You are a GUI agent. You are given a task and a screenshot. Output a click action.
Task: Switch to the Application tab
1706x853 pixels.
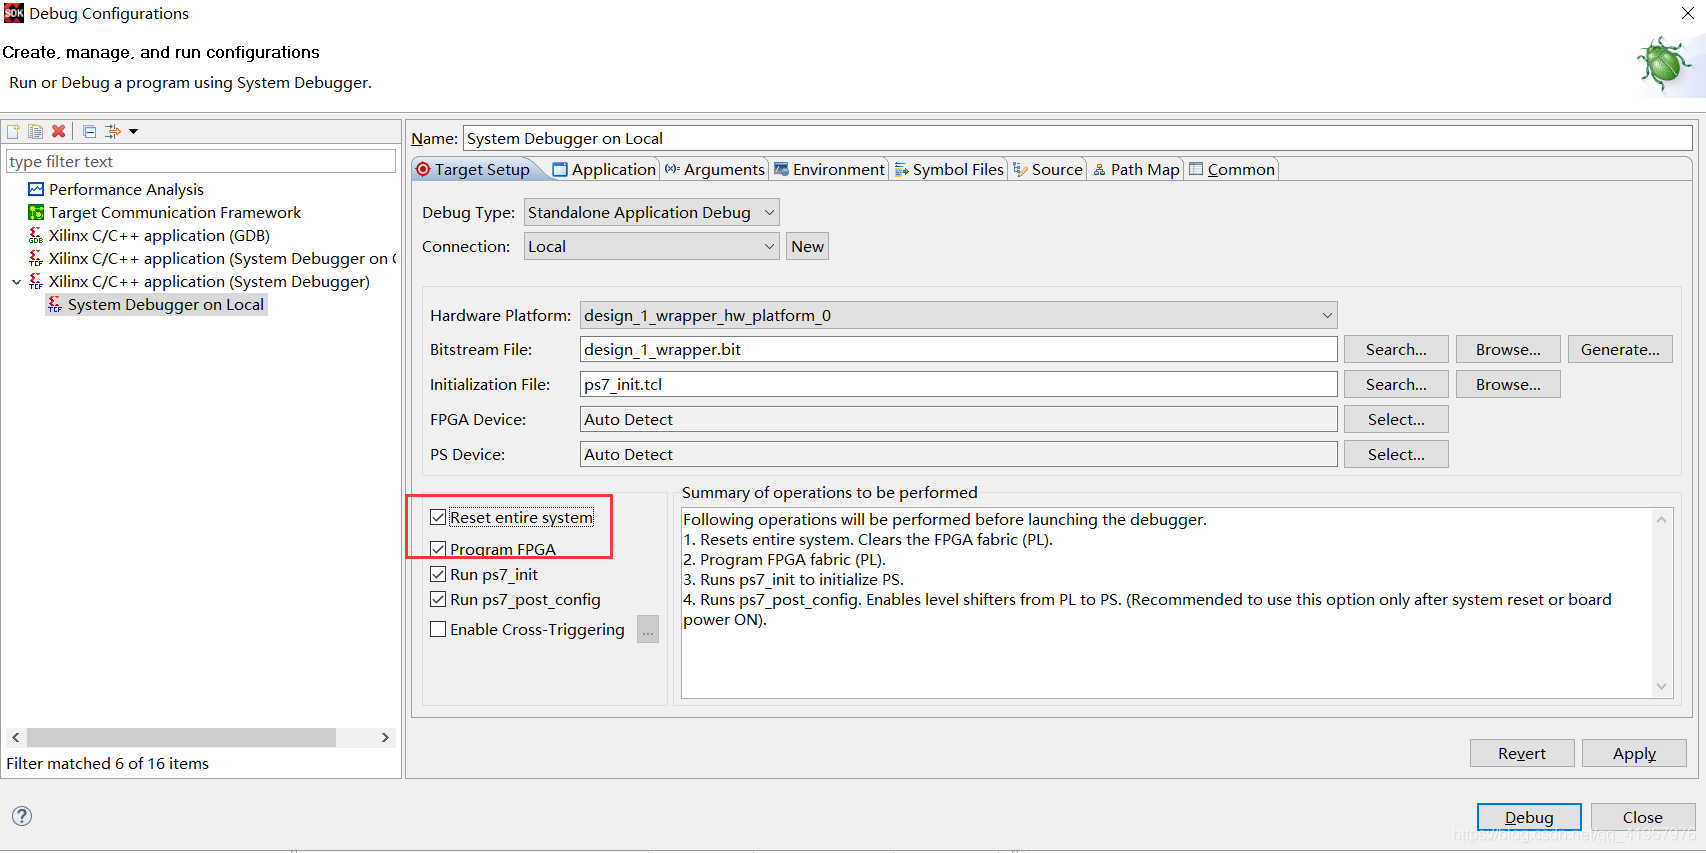[604, 169]
